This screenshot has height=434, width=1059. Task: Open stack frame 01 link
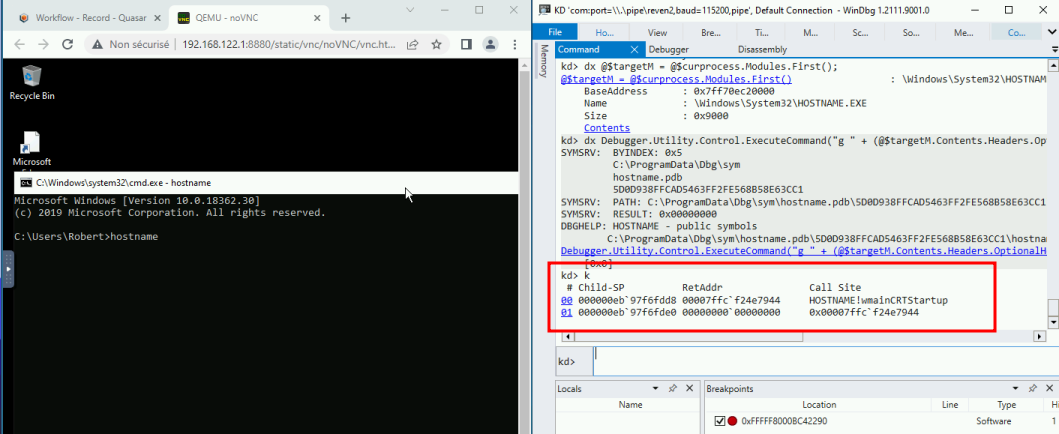(567, 313)
